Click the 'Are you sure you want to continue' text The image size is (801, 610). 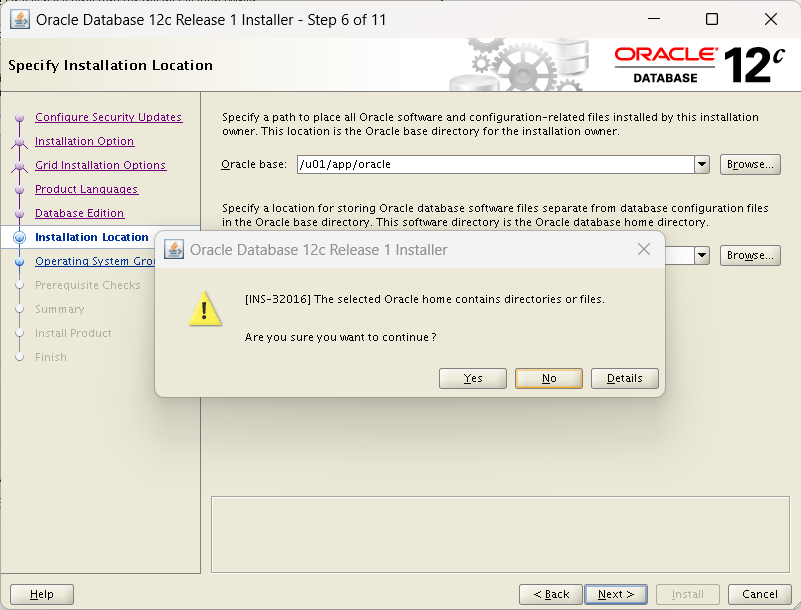click(x=340, y=337)
